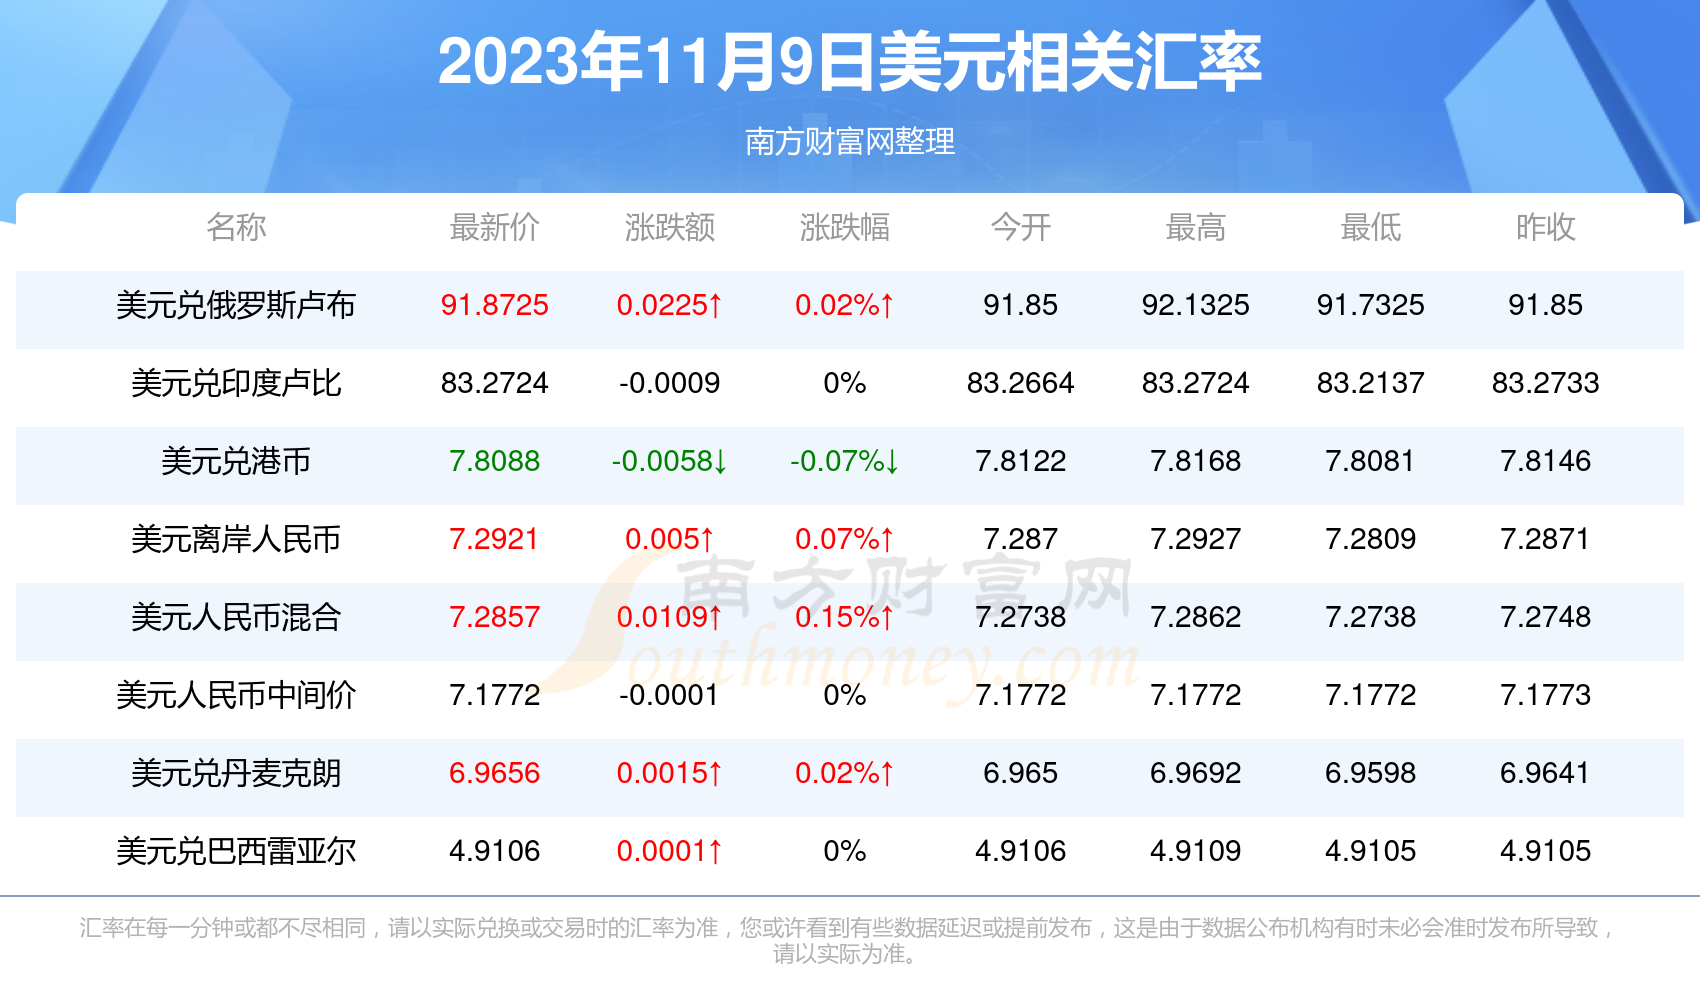The image size is (1700, 1000).
Task: Click the row name 美元人民币混合
Action: [236, 617]
